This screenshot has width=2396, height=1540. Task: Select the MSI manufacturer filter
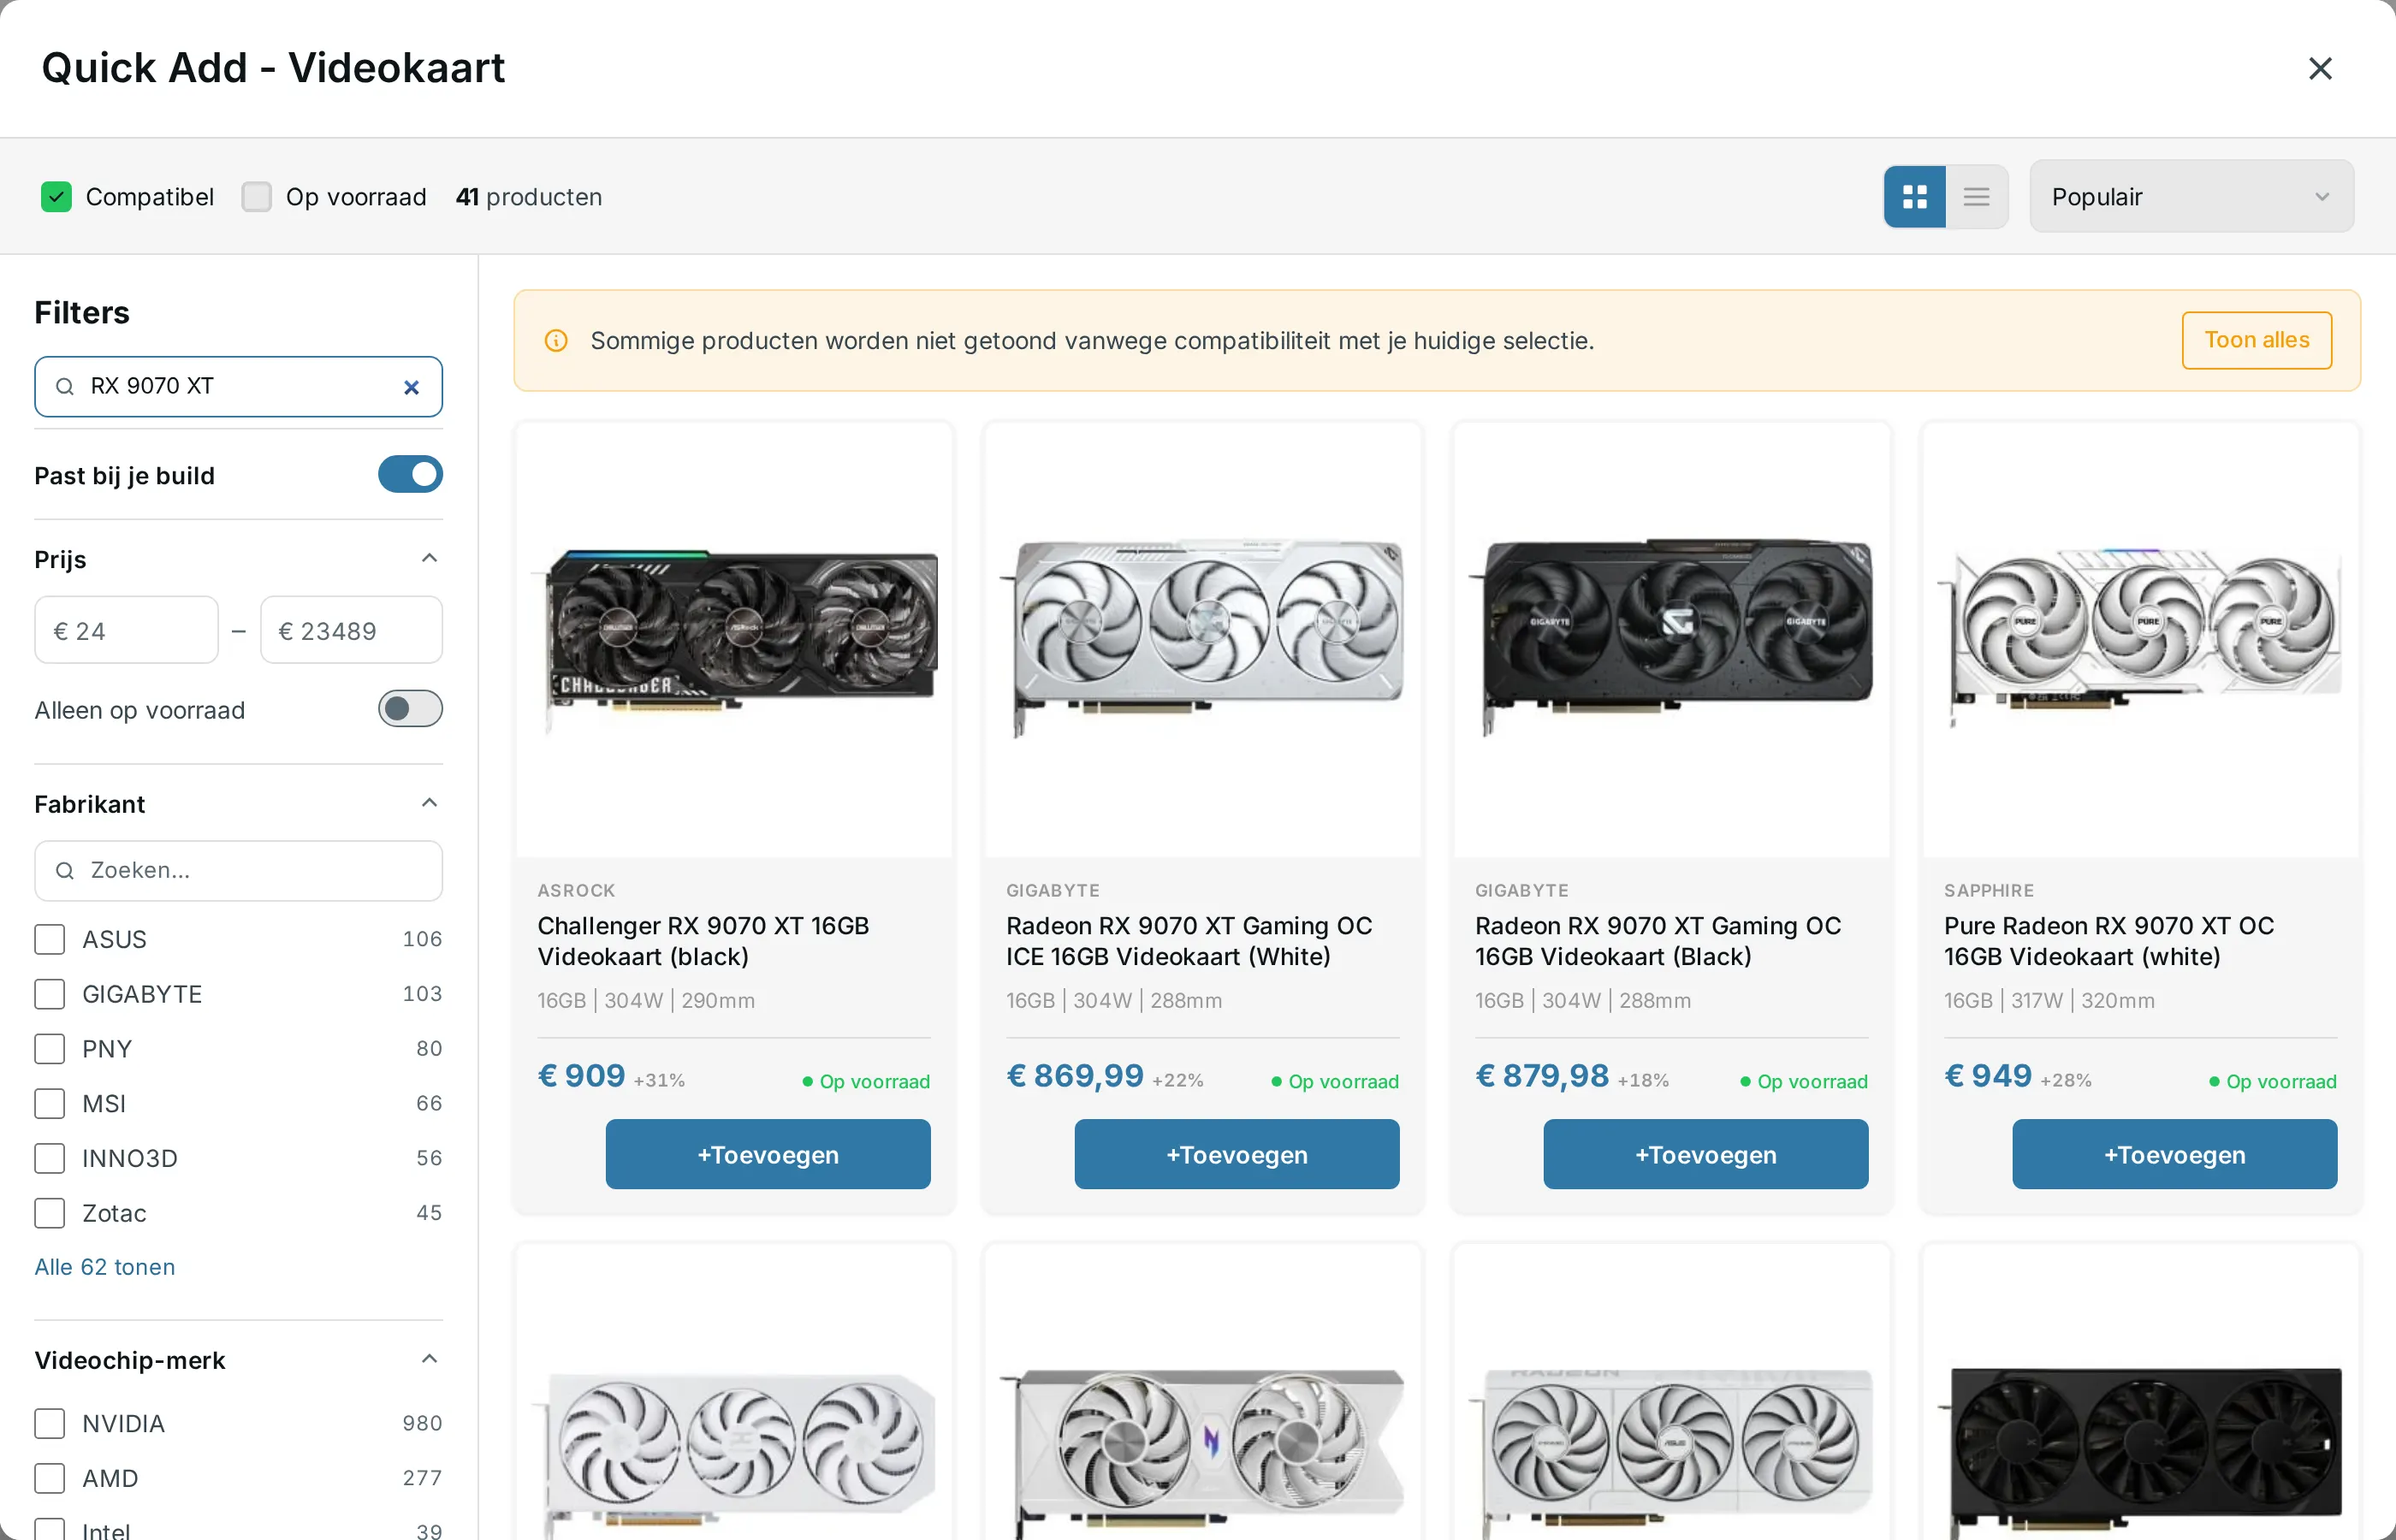(x=50, y=1103)
